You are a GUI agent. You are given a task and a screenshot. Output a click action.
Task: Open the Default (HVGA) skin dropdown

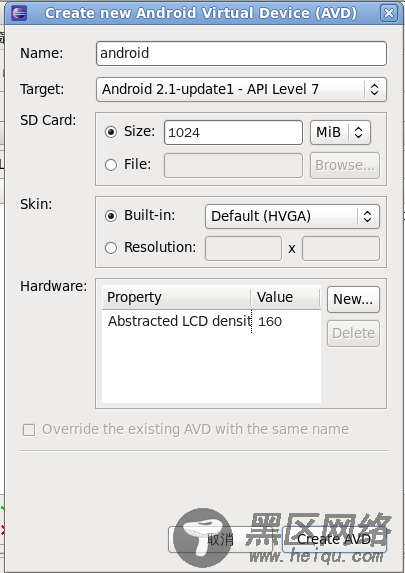click(x=292, y=216)
